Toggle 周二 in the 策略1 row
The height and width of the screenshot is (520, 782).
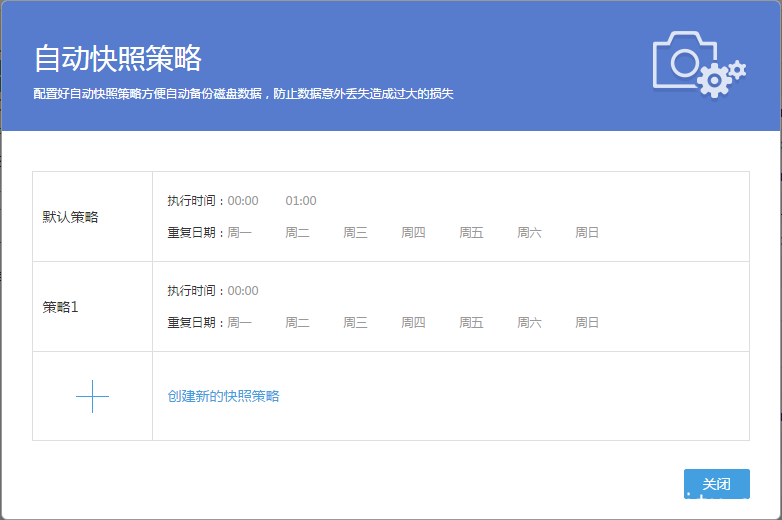298,323
